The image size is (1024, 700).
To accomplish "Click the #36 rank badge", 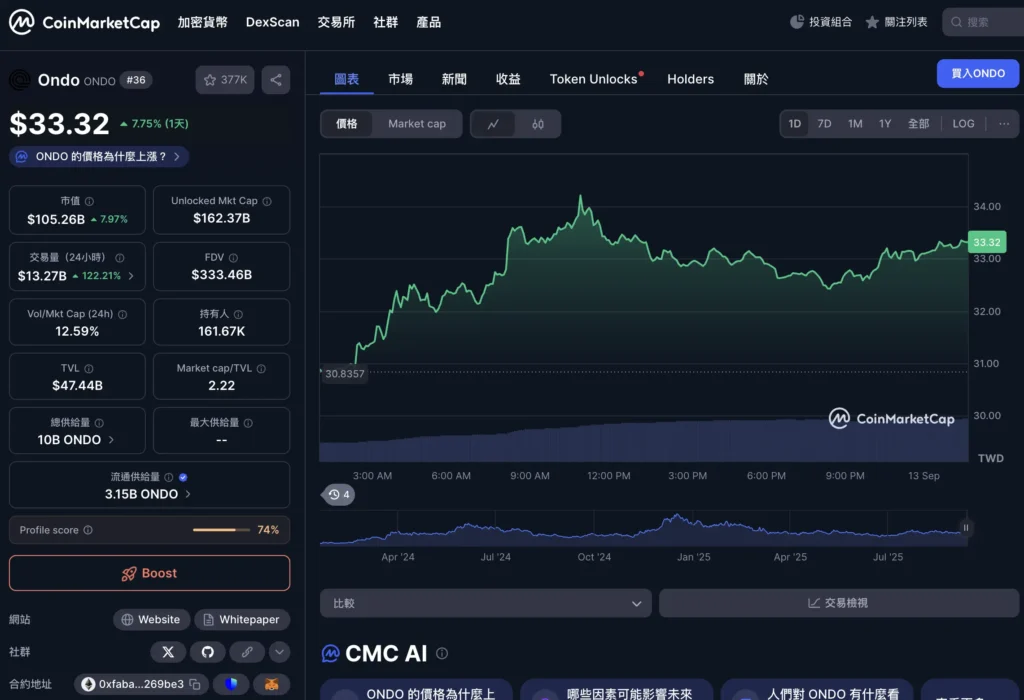I will pos(136,80).
